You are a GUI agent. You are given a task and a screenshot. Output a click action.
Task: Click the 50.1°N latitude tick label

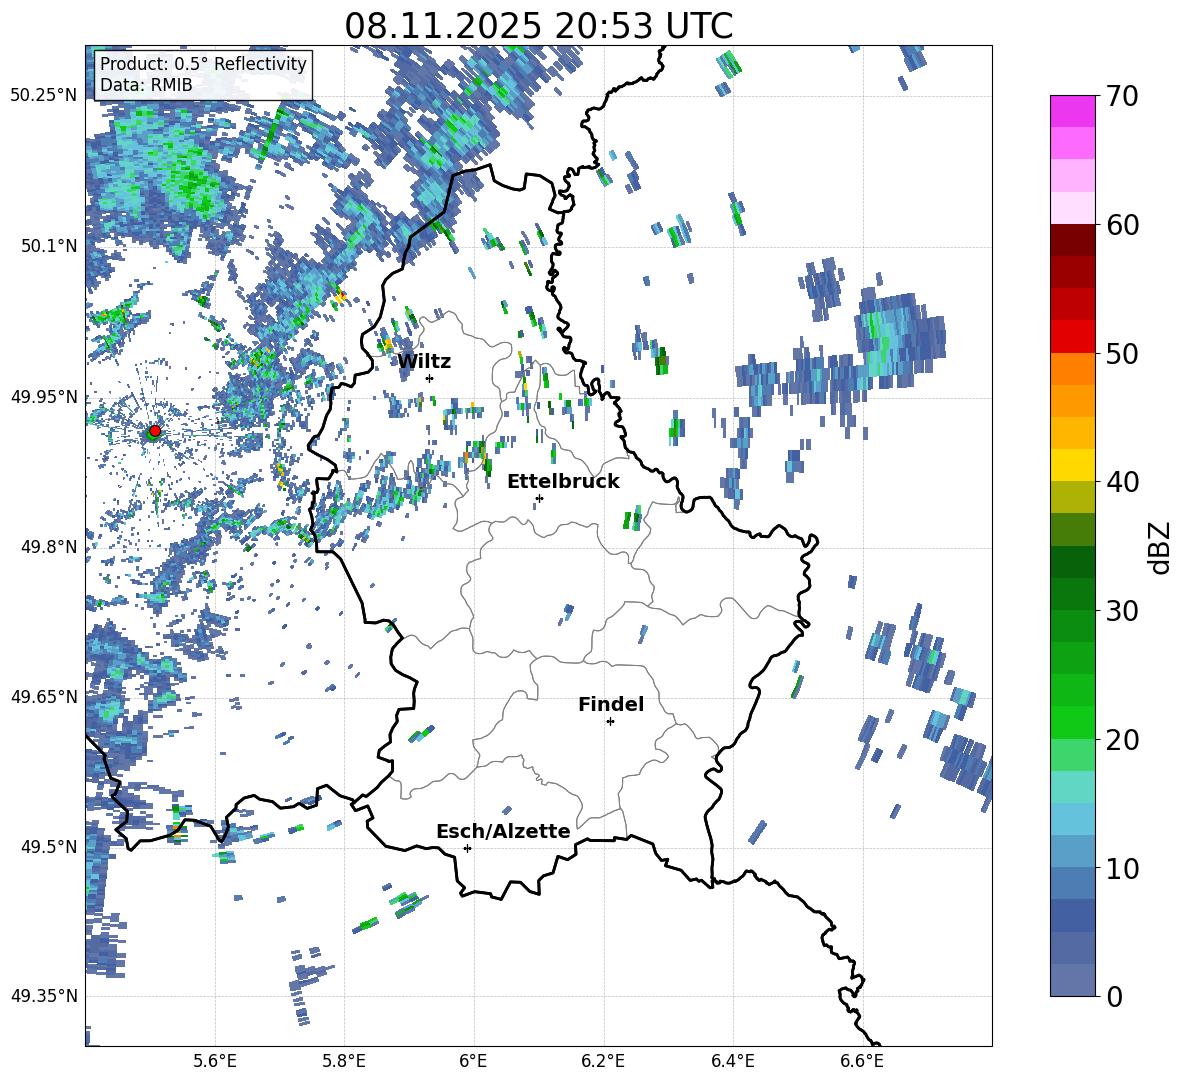point(48,246)
